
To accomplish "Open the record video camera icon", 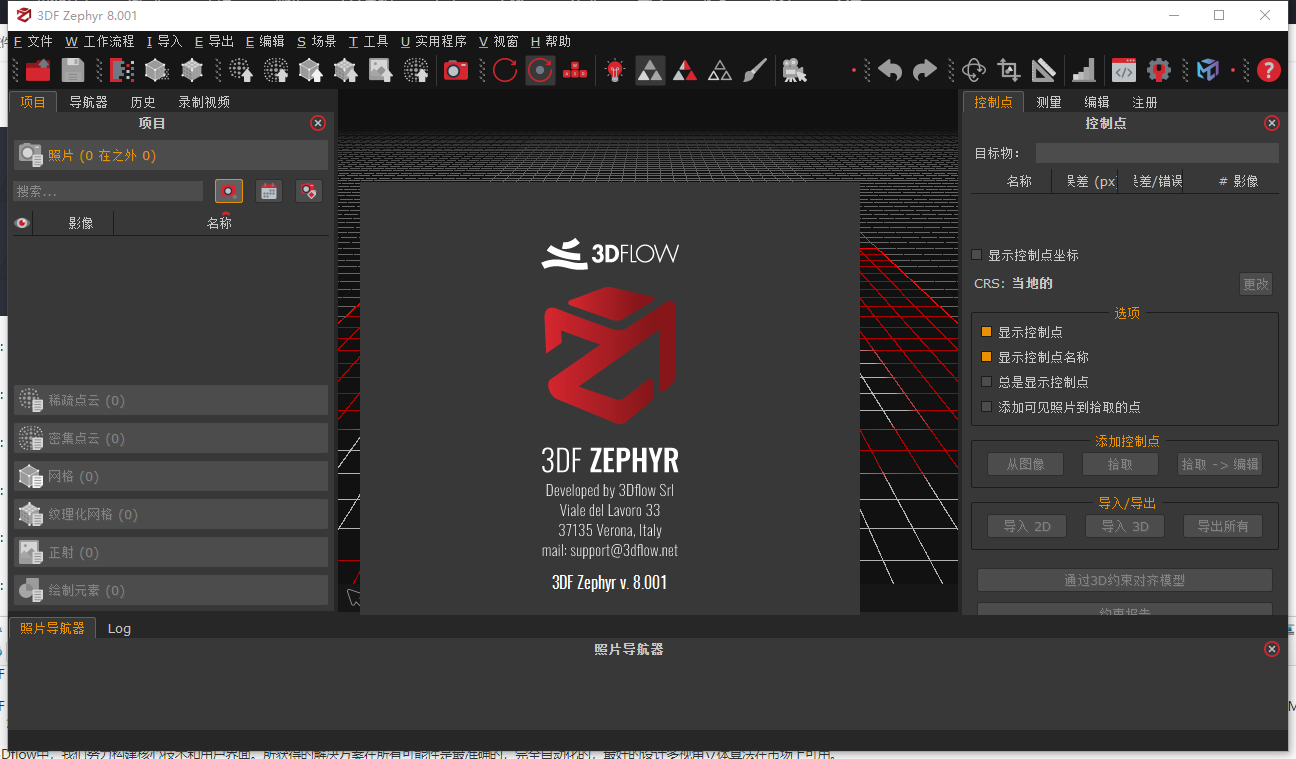I will coord(795,70).
